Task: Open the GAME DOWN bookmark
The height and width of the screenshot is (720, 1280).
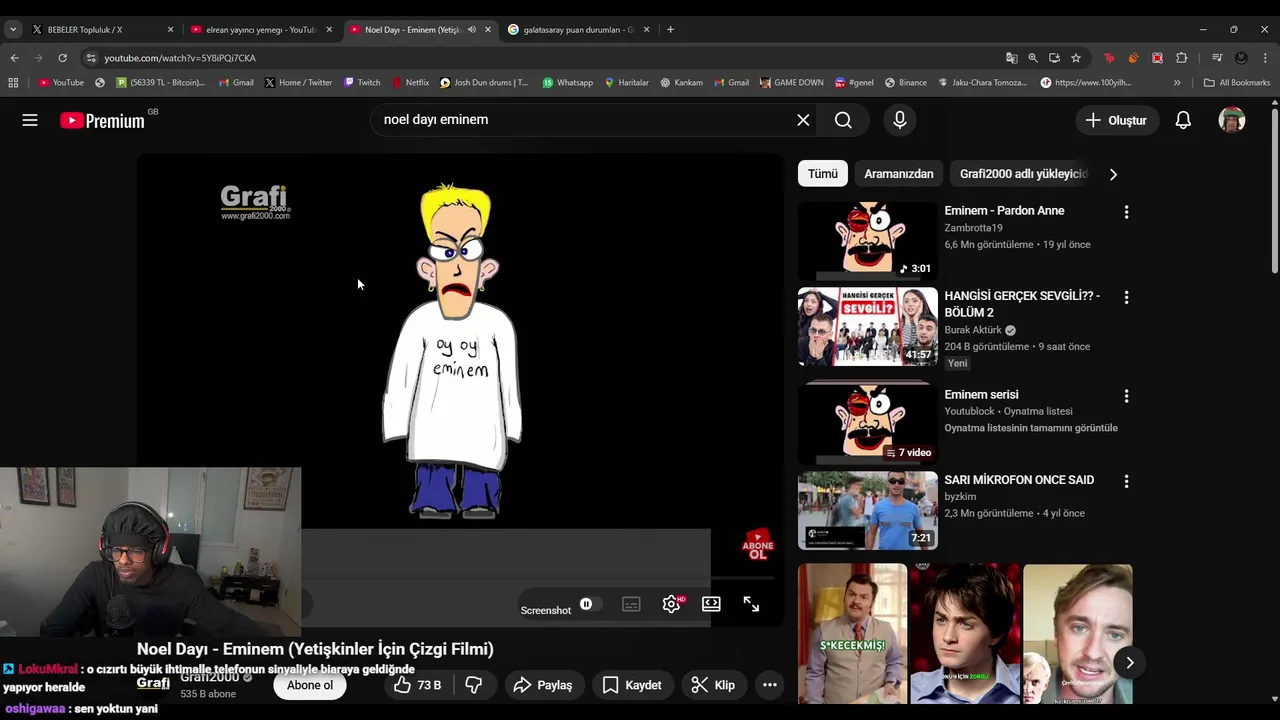Action: coord(792,83)
